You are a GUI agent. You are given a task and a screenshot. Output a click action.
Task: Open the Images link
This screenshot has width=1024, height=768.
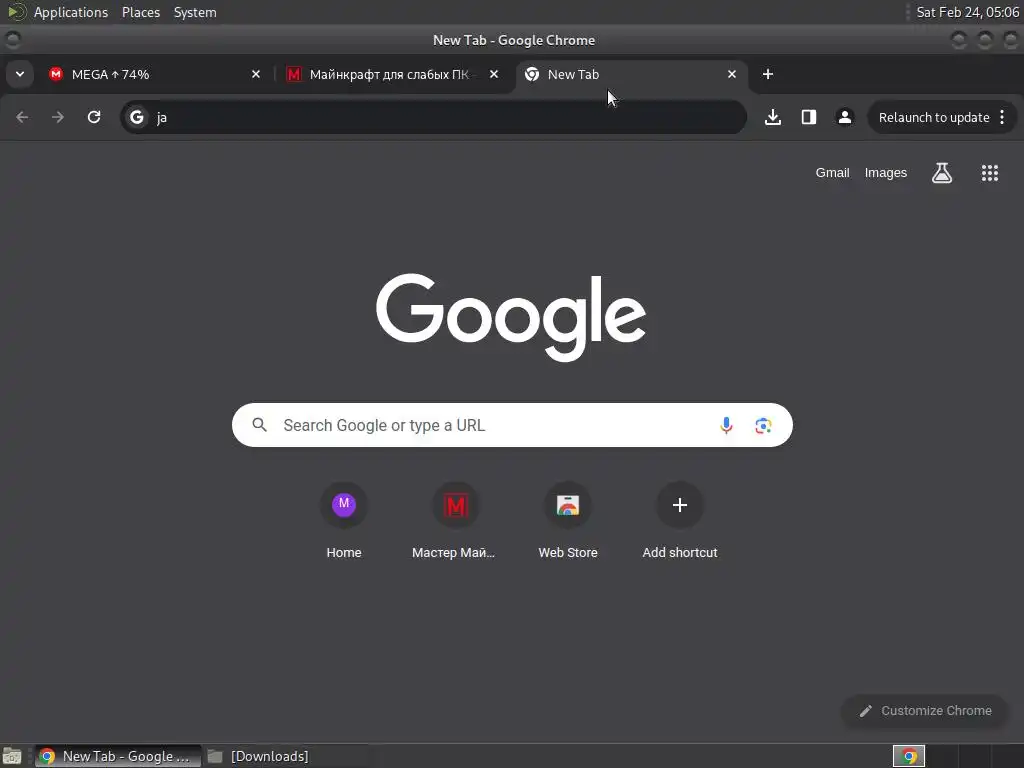coord(886,173)
